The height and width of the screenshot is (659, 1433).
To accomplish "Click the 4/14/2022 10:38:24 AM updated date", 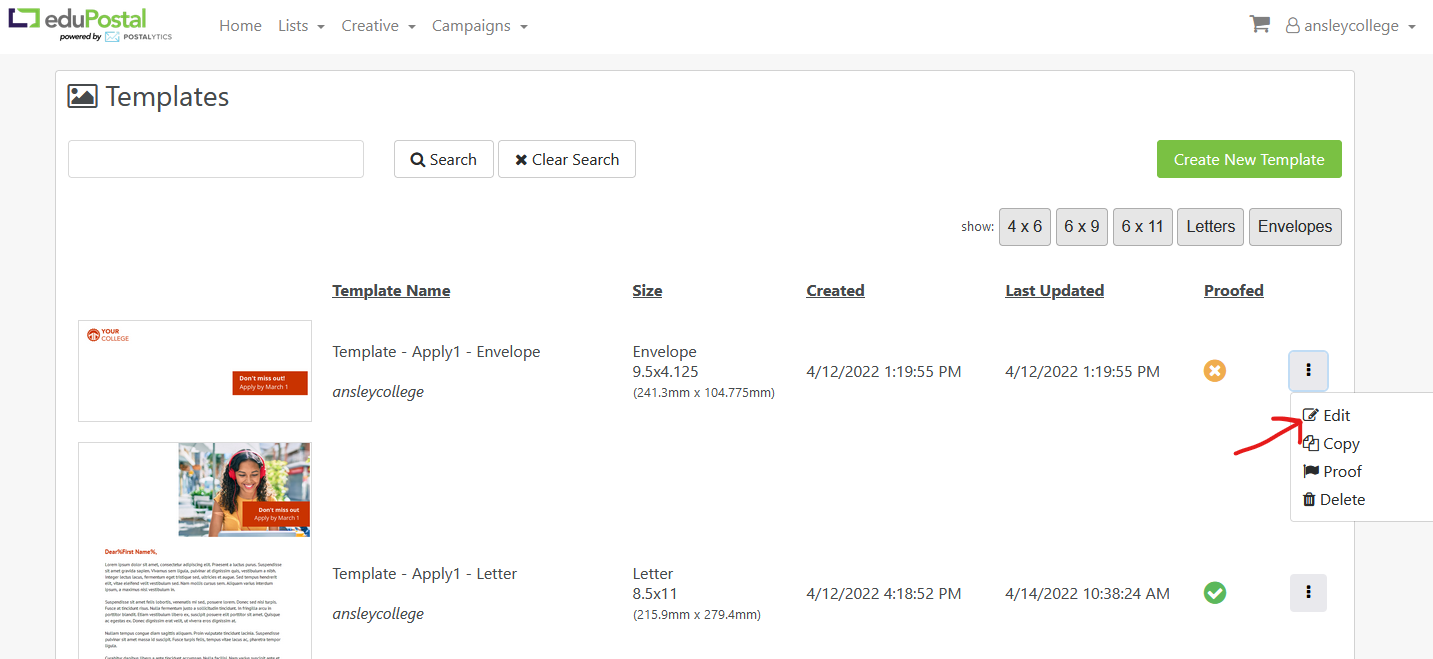I will pos(1087,593).
